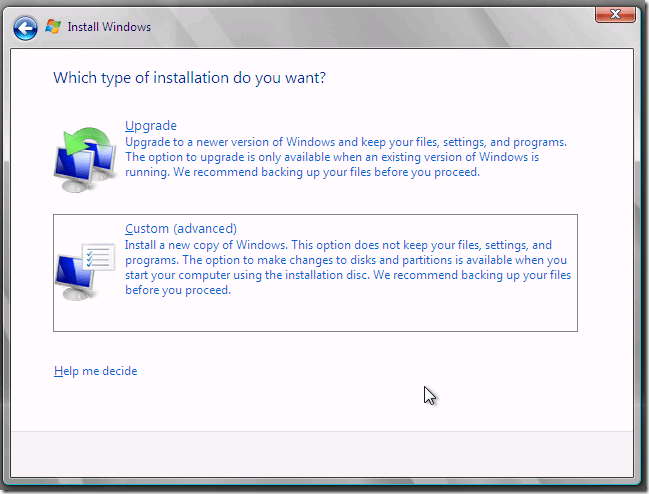Open the Help me decide link
Screen dimensions: 649x494
(x=95, y=371)
